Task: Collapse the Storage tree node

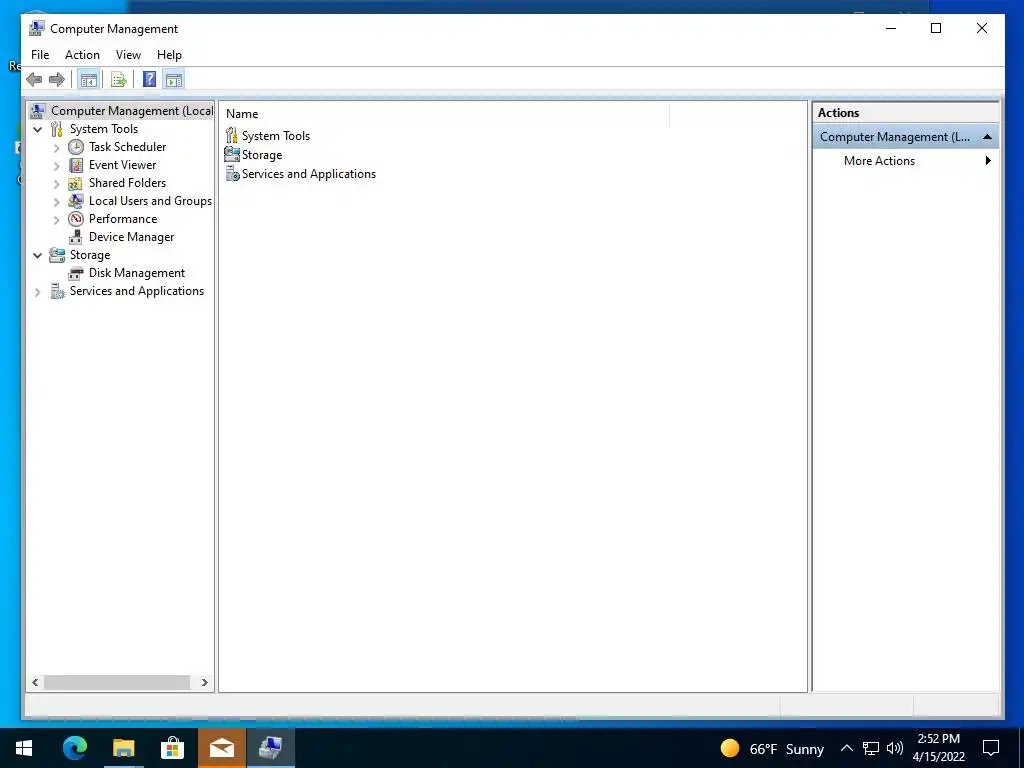Action: (37, 255)
